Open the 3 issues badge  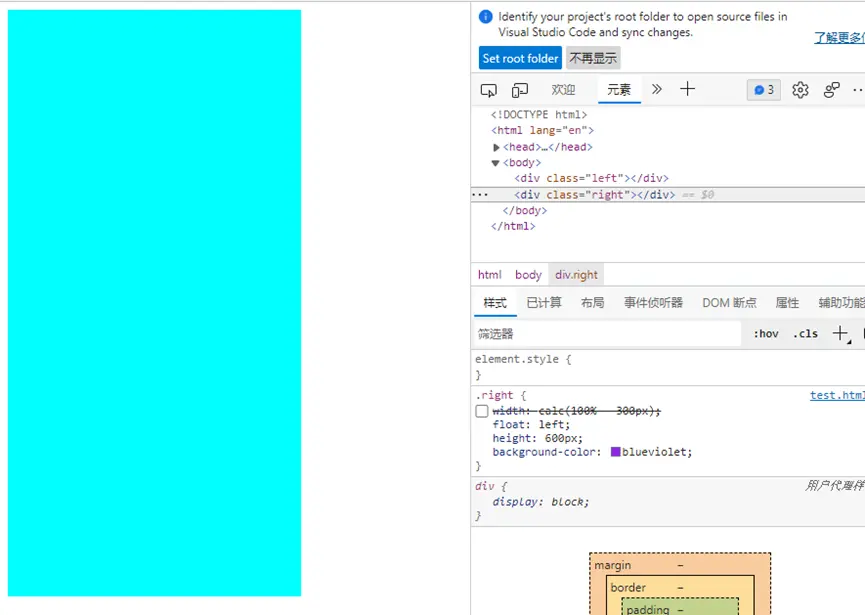[763, 90]
